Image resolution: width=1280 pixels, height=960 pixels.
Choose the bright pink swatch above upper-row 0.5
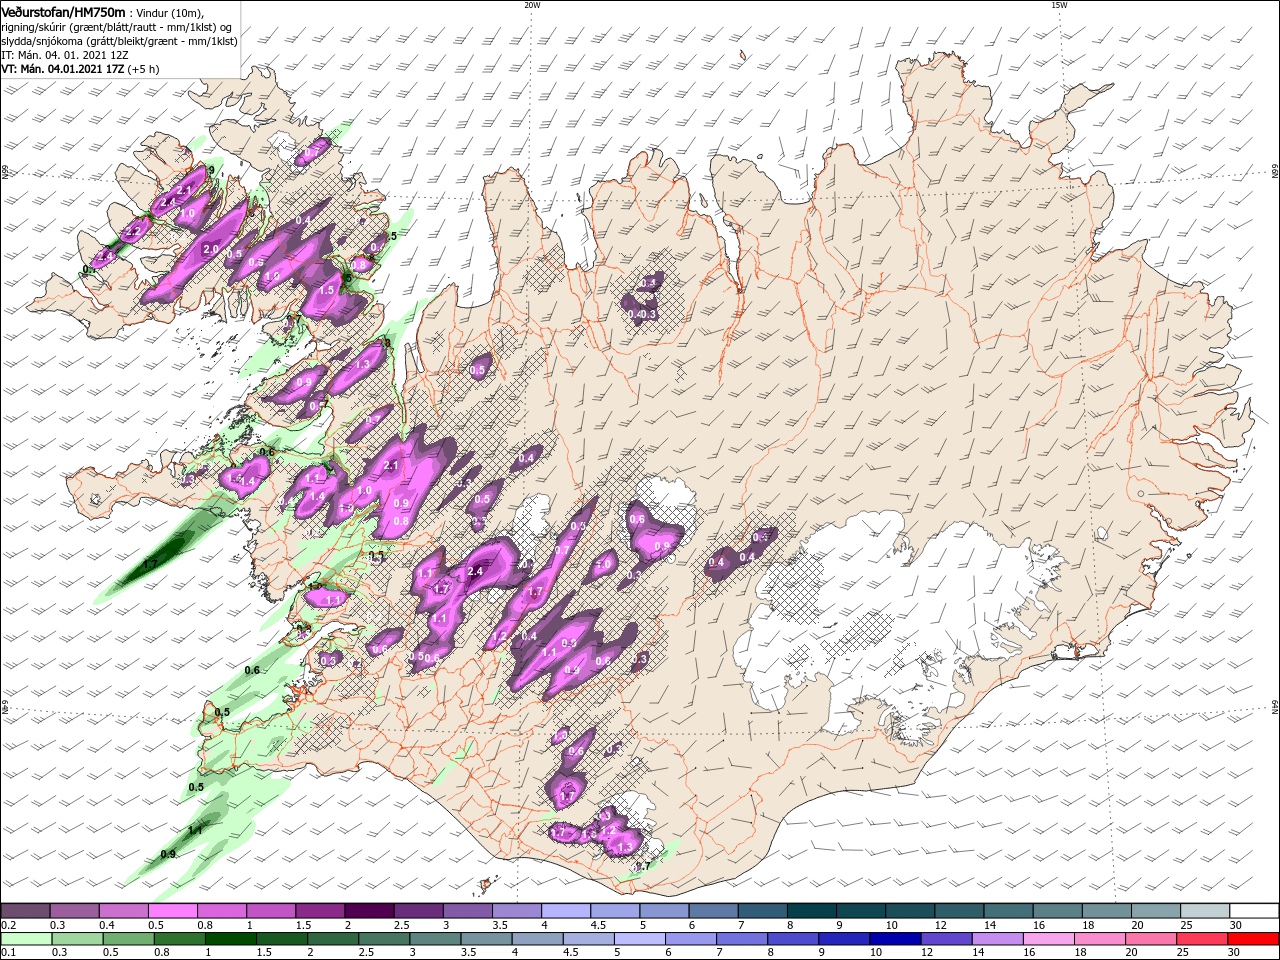point(173,911)
